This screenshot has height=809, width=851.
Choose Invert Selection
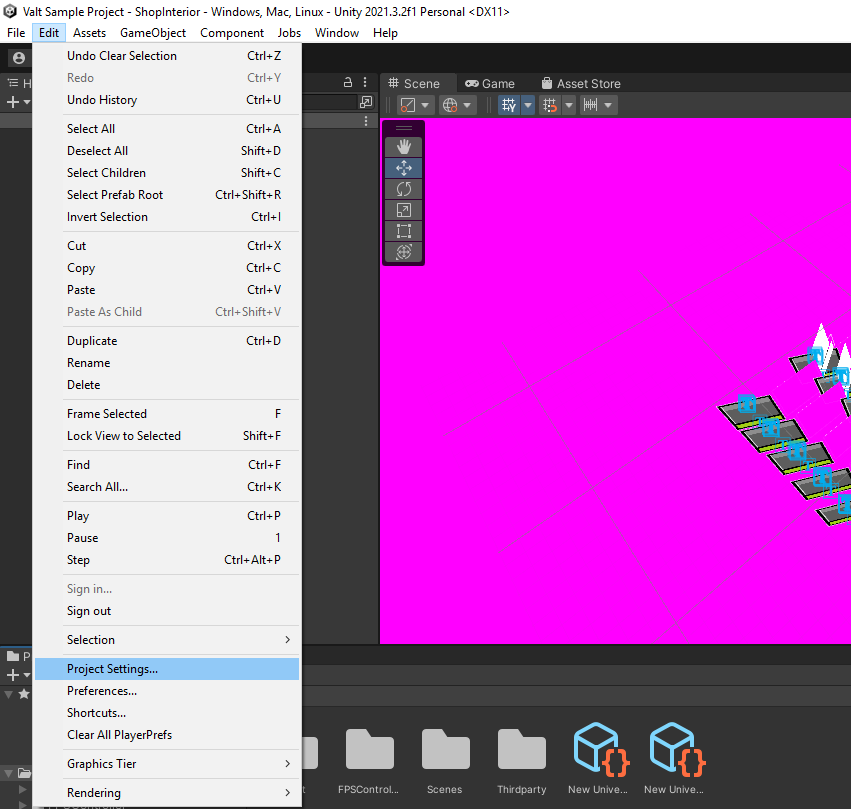pyautogui.click(x=167, y=216)
